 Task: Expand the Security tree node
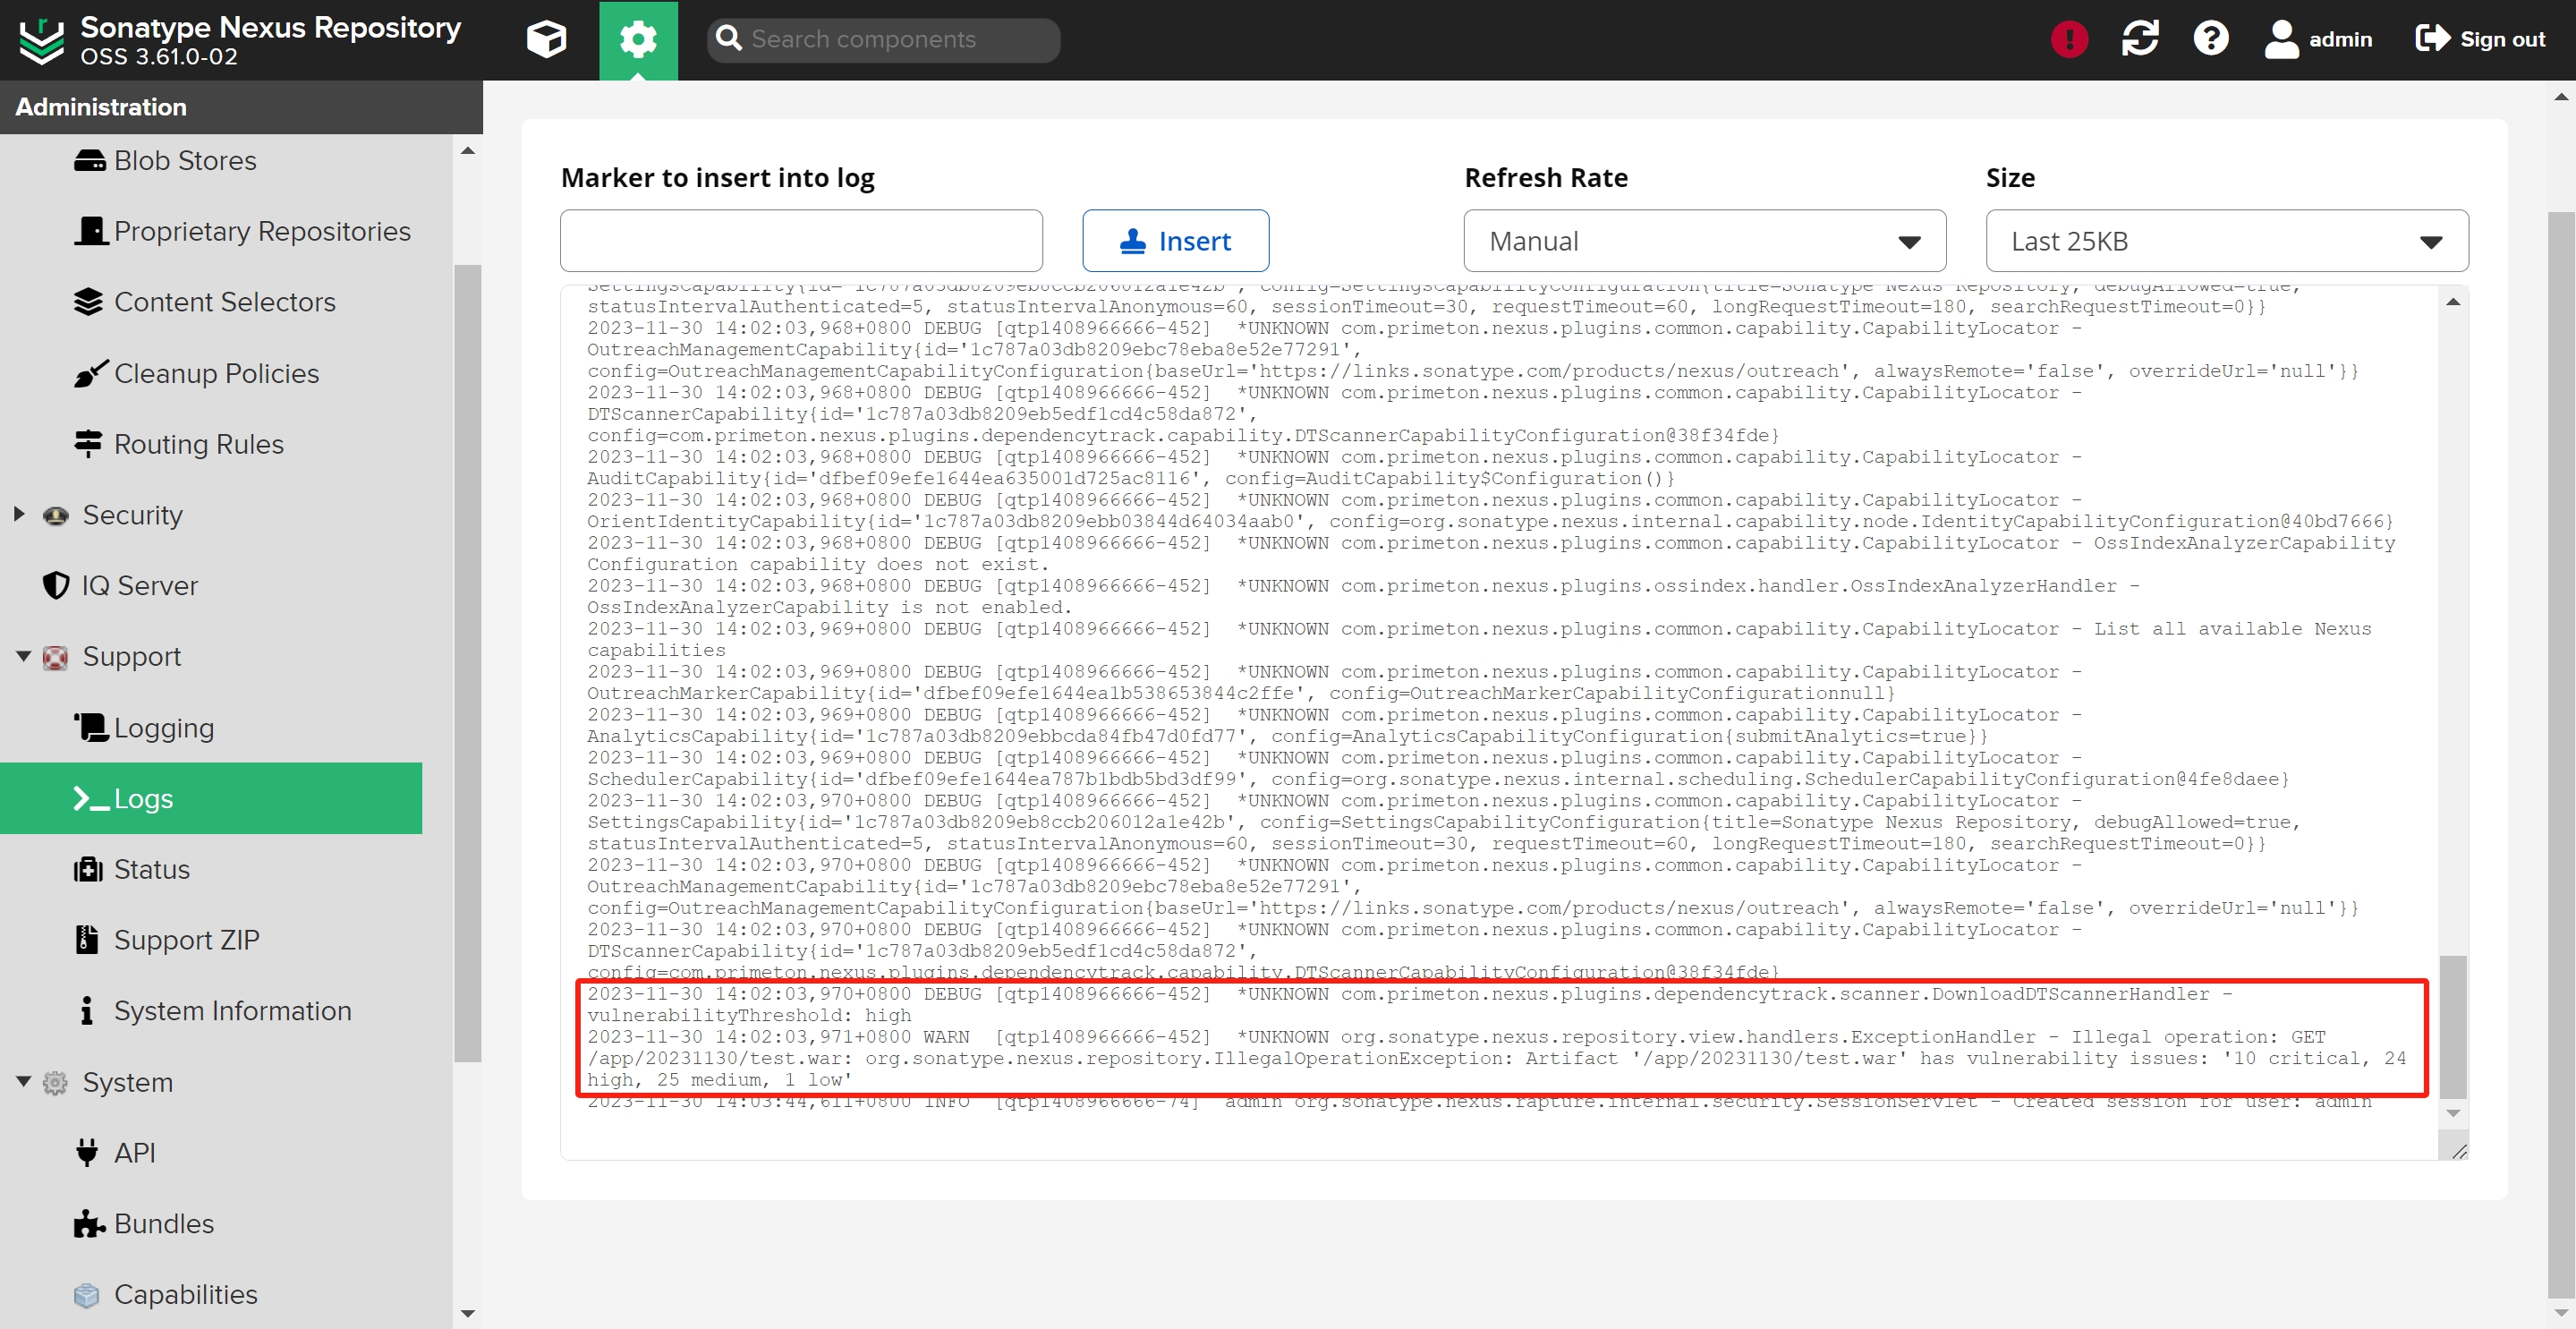[x=19, y=514]
